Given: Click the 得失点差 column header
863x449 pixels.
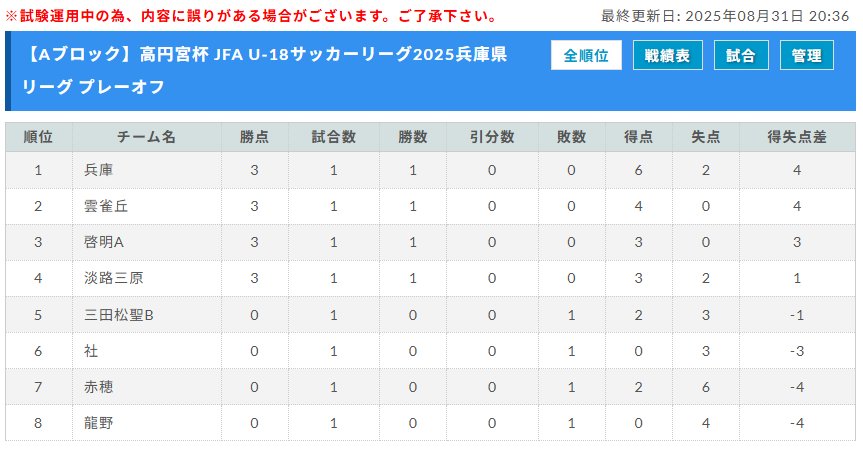Looking at the screenshot, I should click(797, 137).
